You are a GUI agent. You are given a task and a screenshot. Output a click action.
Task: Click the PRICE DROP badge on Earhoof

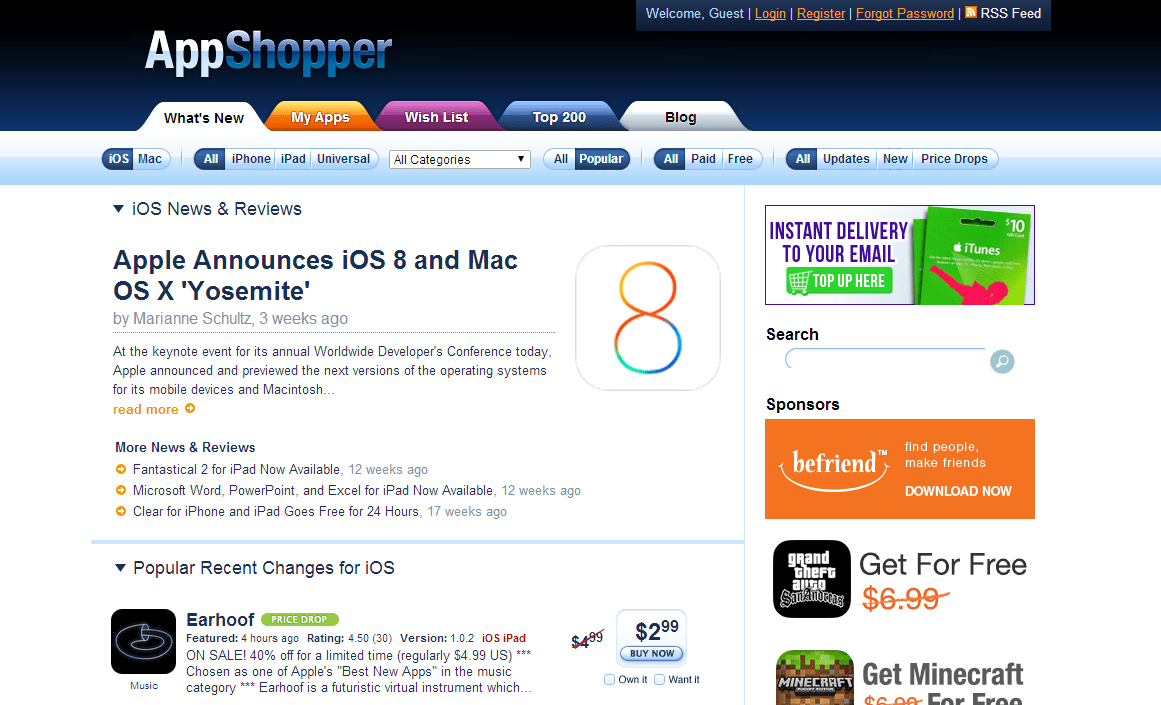pyautogui.click(x=299, y=619)
